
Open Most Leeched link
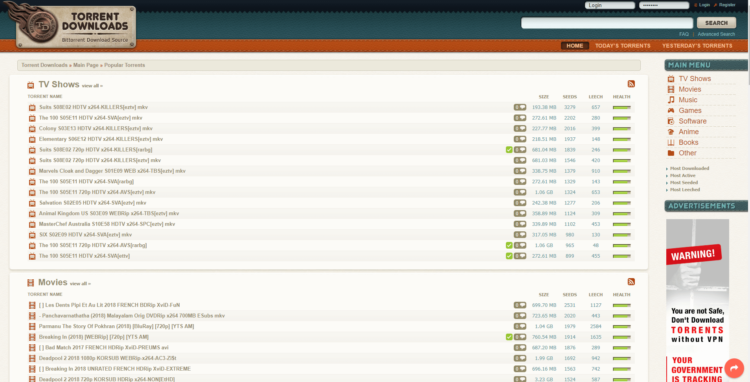pyautogui.click(x=684, y=190)
